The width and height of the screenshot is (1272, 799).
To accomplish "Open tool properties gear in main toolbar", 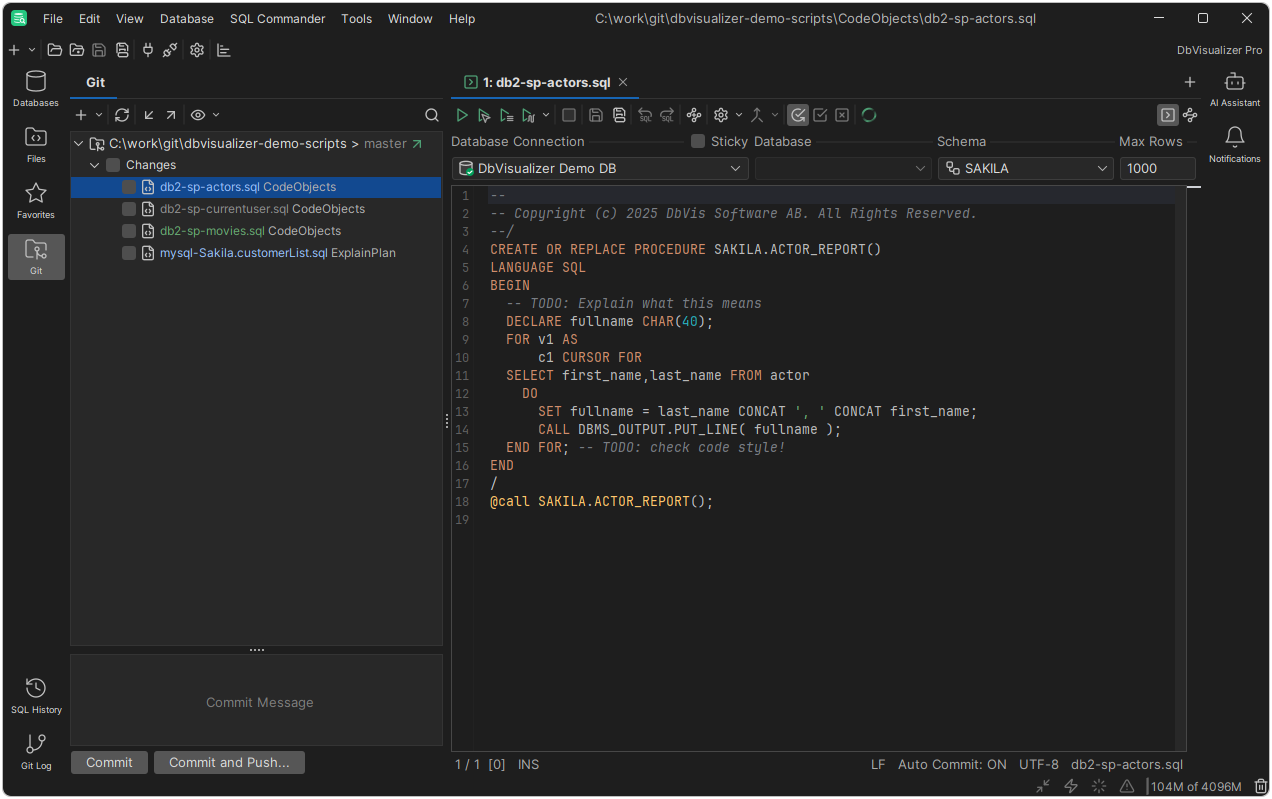I will (x=197, y=50).
